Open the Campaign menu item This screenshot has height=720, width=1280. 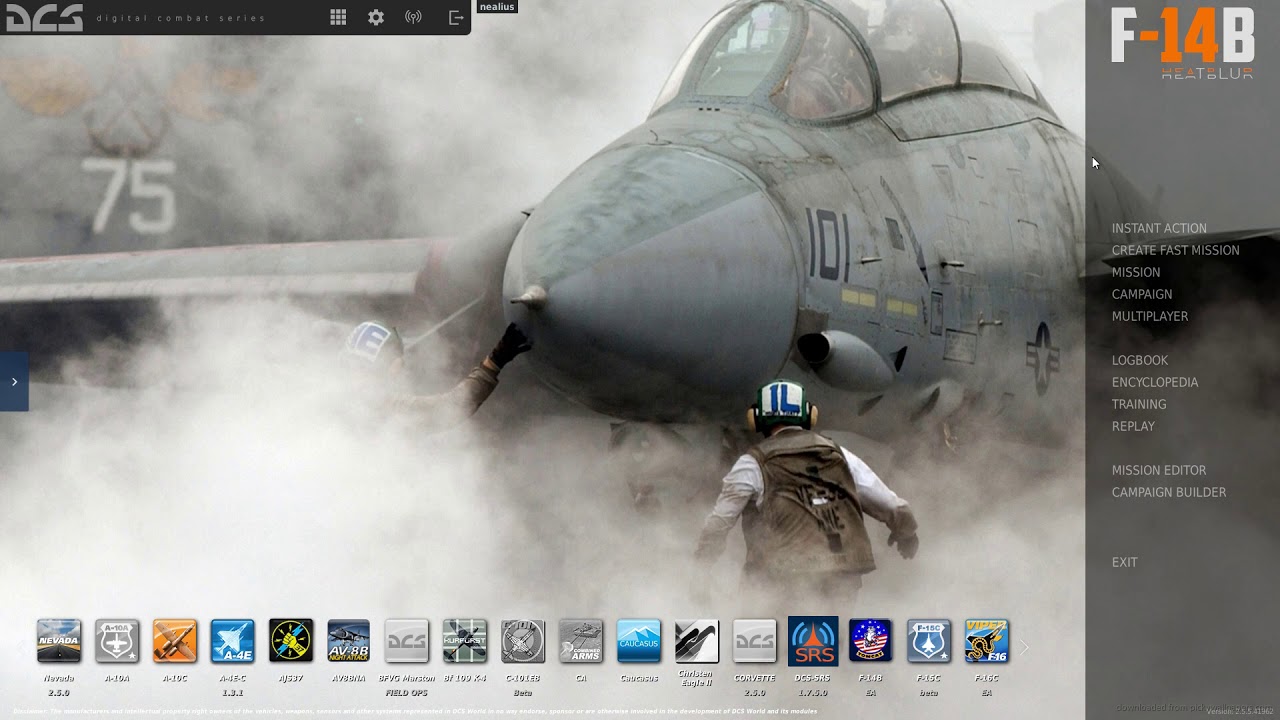[x=1142, y=294]
